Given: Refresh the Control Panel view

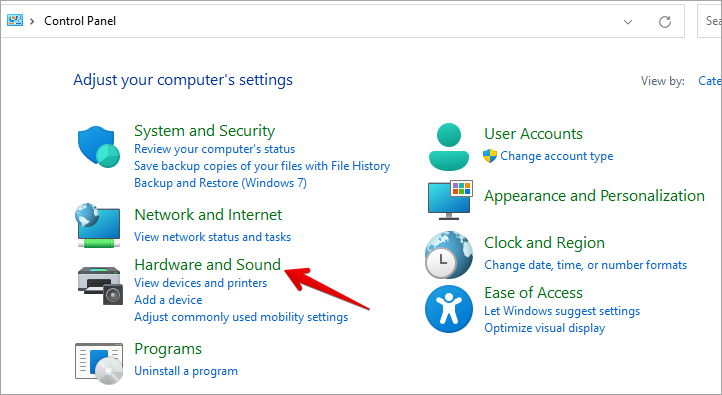Looking at the screenshot, I should [664, 22].
